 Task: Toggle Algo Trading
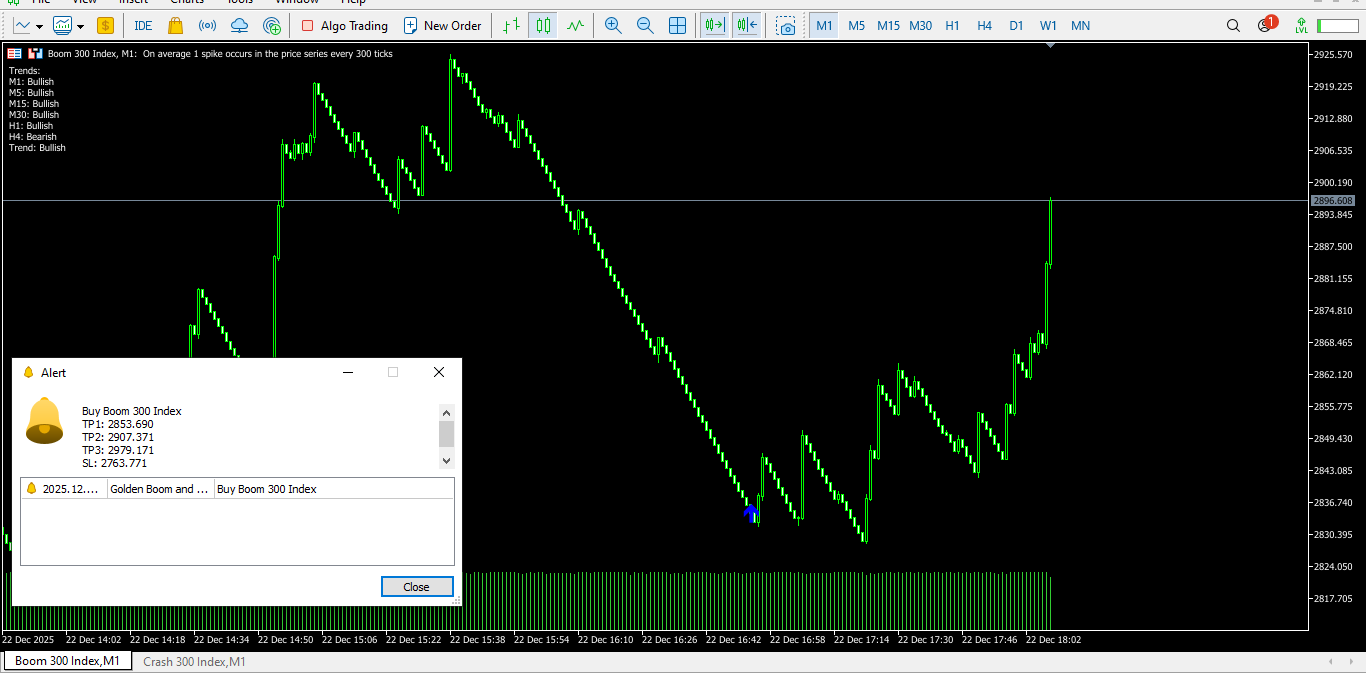click(344, 26)
